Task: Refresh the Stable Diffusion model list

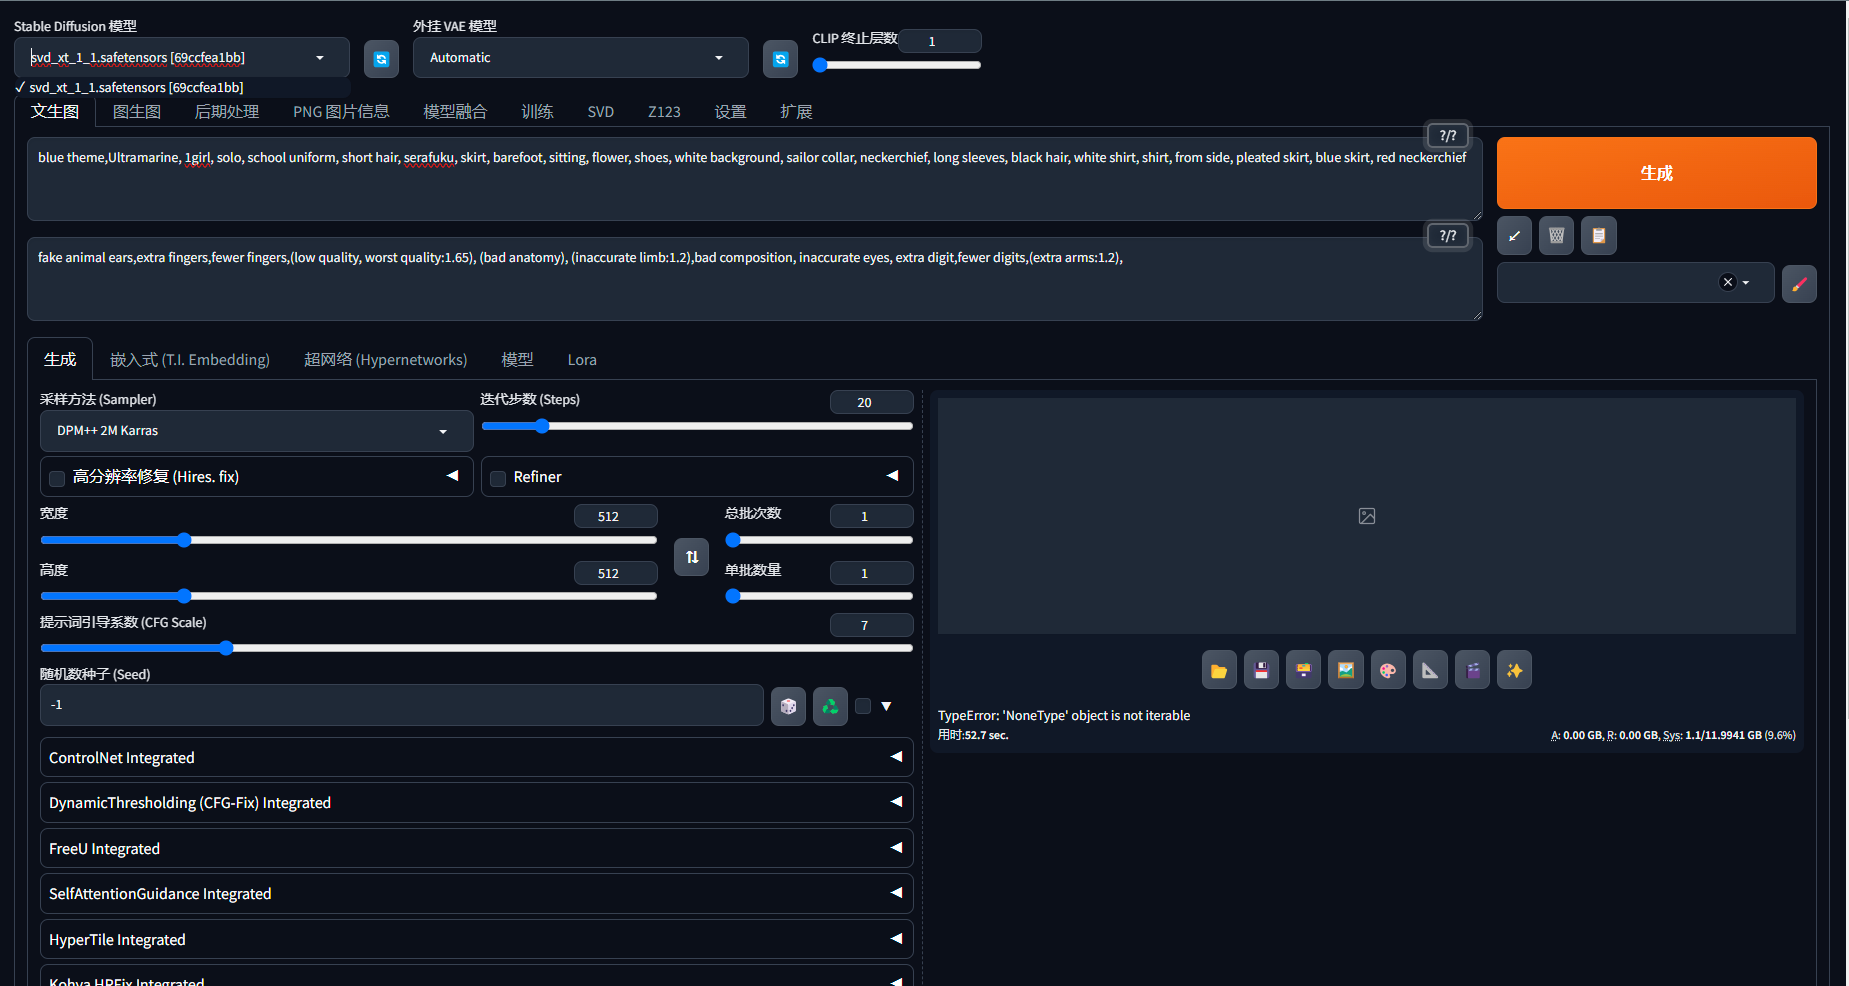Action: click(381, 59)
